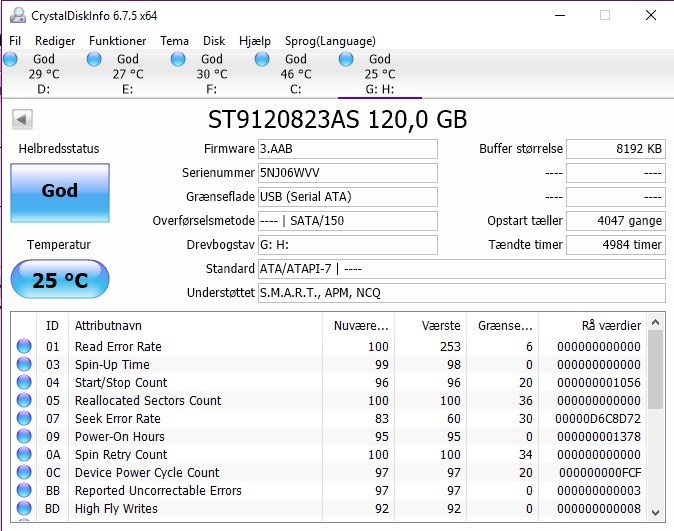
Task: Click the Opstart tæller field 4047 gange
Action: (x=616, y=221)
